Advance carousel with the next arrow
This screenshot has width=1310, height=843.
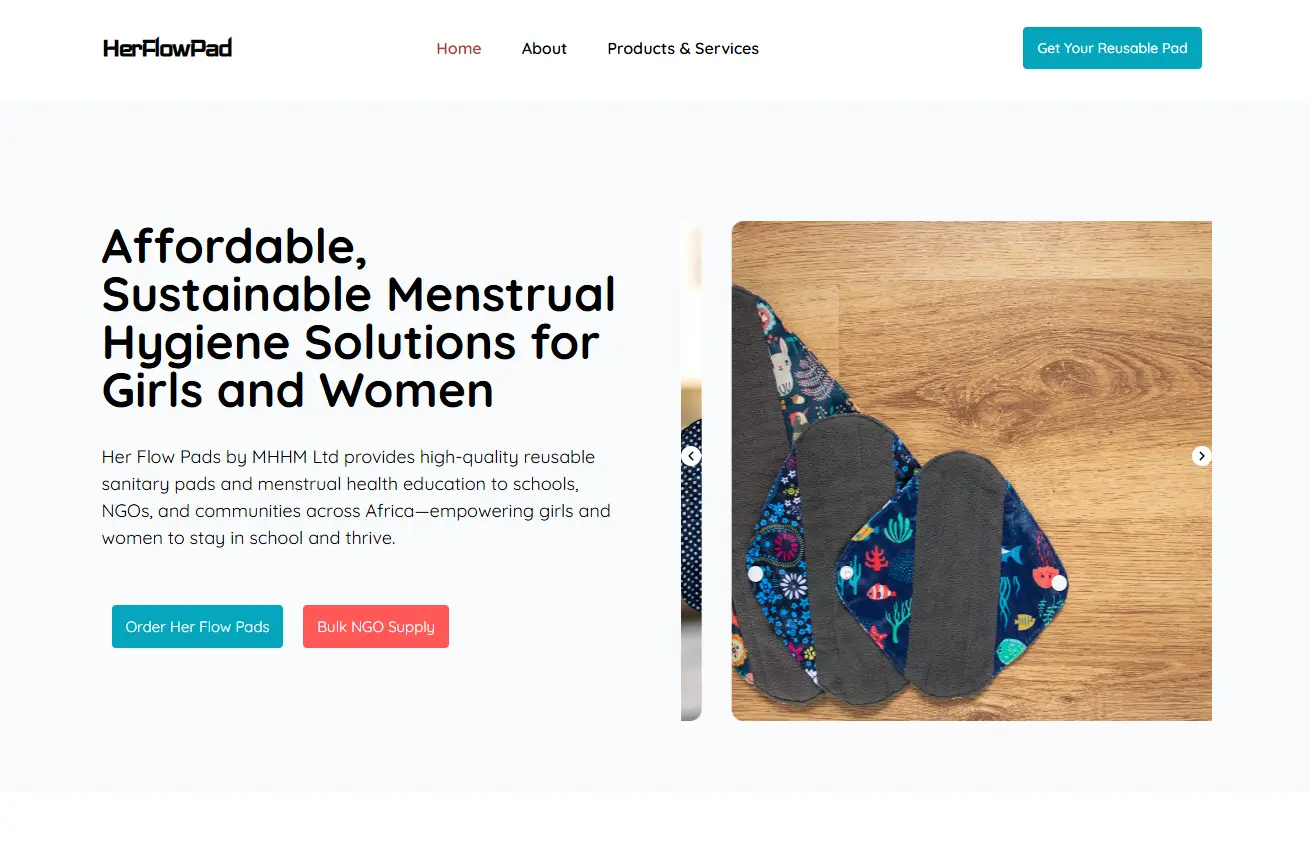[x=1202, y=456]
